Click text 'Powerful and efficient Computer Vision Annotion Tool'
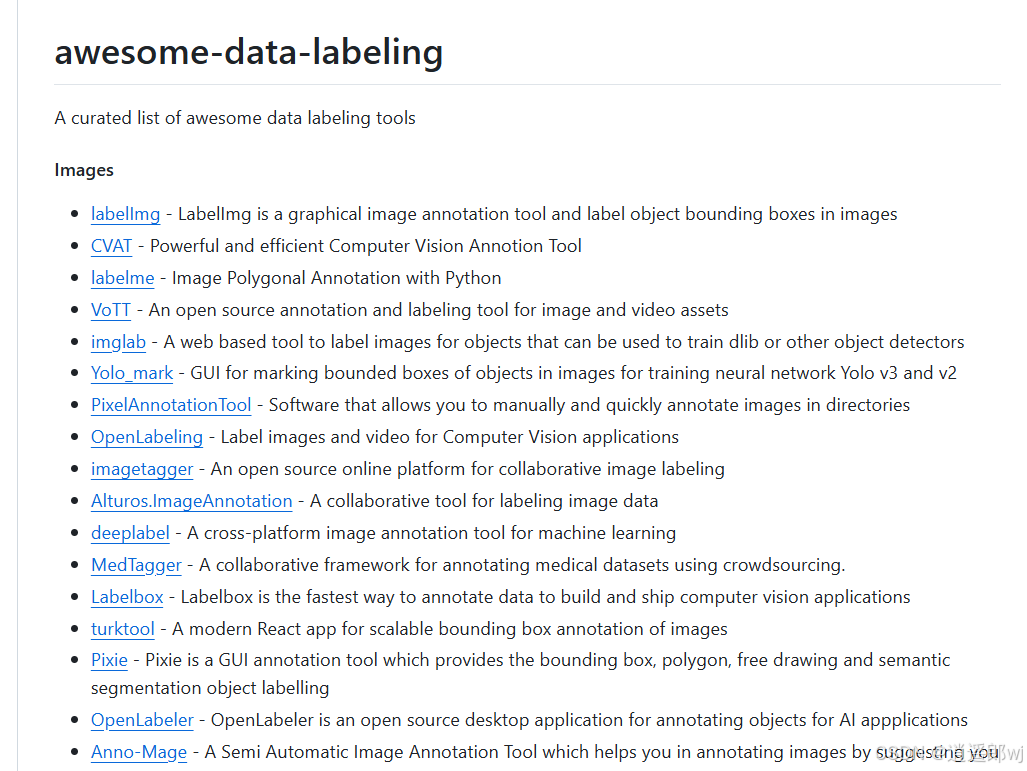Image resolution: width=1027 pixels, height=771 pixels. tap(365, 246)
